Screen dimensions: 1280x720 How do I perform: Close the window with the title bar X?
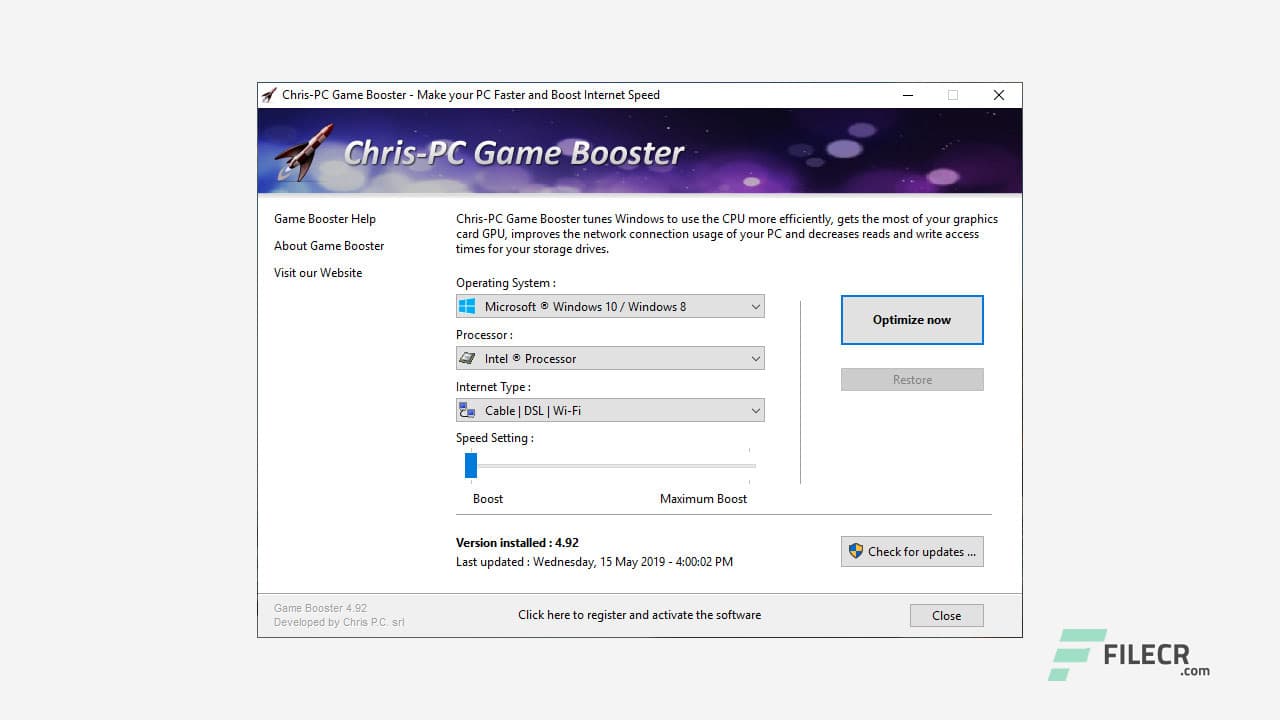click(x=998, y=95)
